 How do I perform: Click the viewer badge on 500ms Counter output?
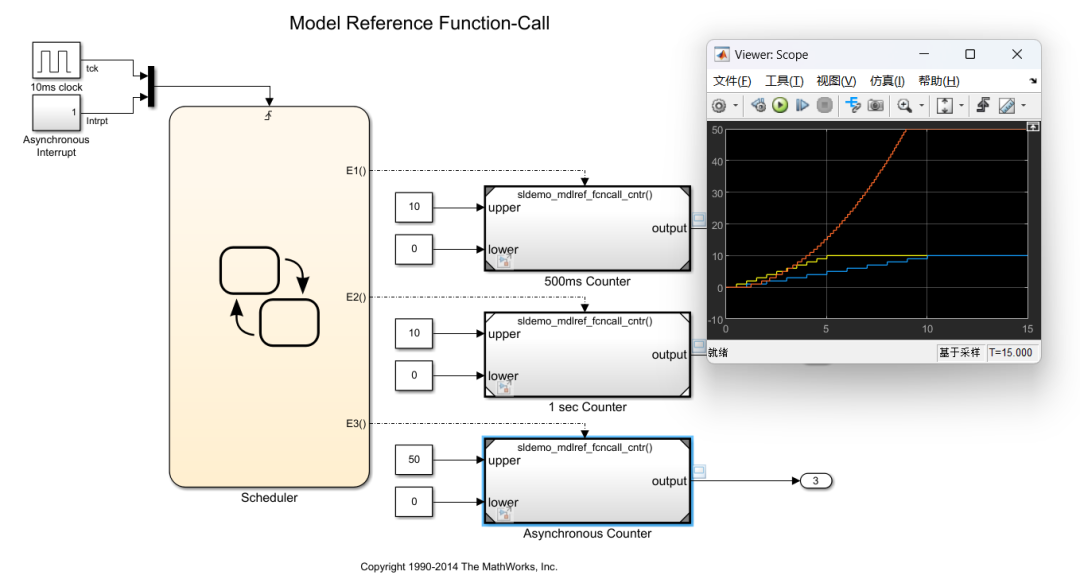(699, 219)
